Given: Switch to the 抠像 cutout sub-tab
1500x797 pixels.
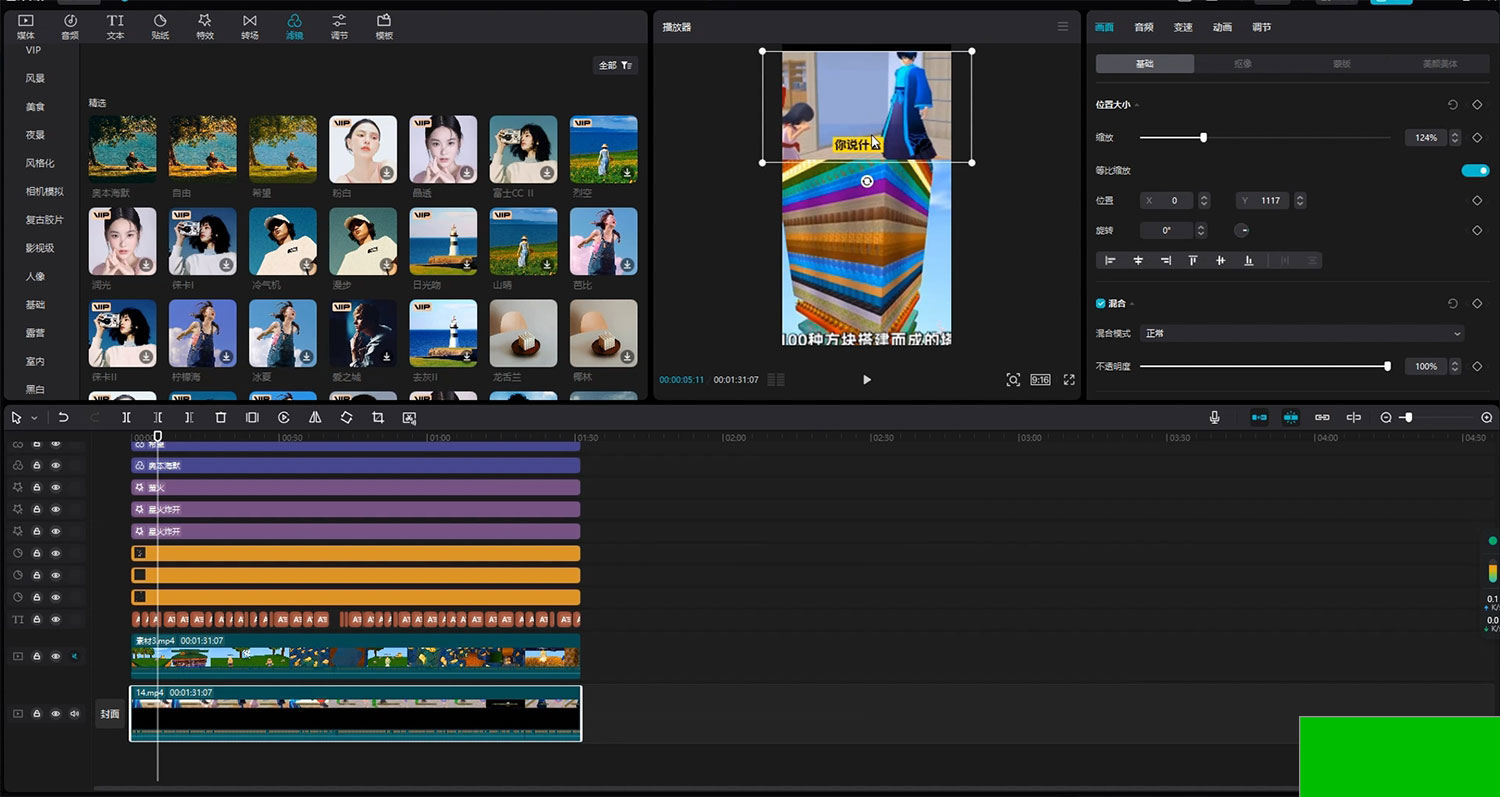Looking at the screenshot, I should click(1242, 64).
